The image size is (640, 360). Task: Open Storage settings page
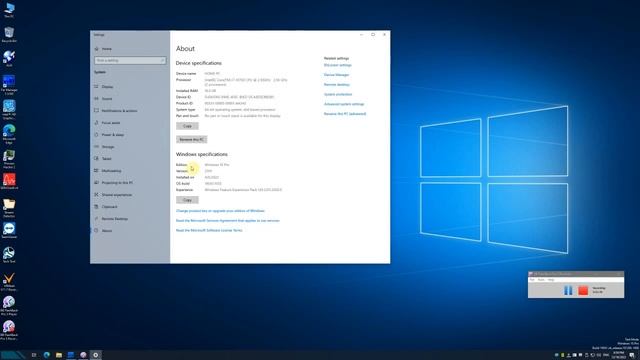108,147
